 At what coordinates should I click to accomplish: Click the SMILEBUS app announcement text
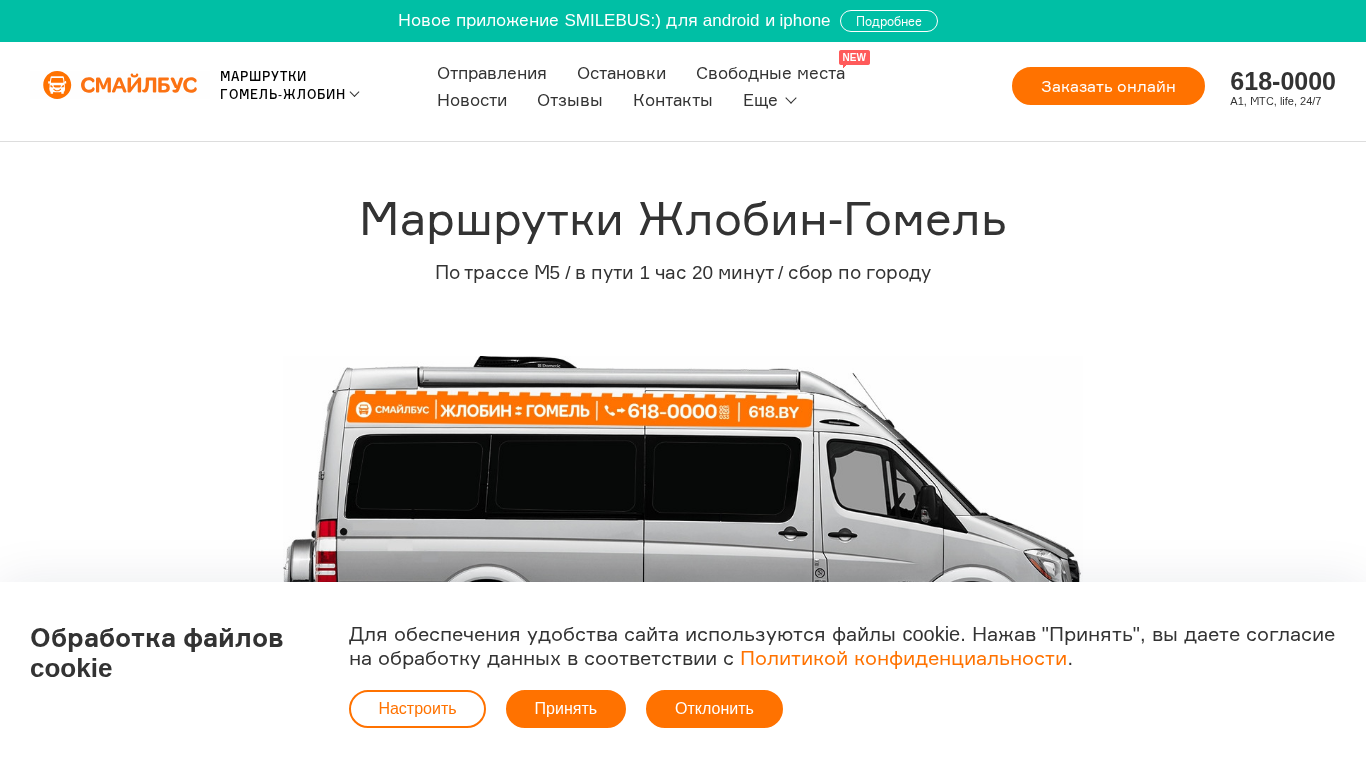pyautogui.click(x=614, y=20)
